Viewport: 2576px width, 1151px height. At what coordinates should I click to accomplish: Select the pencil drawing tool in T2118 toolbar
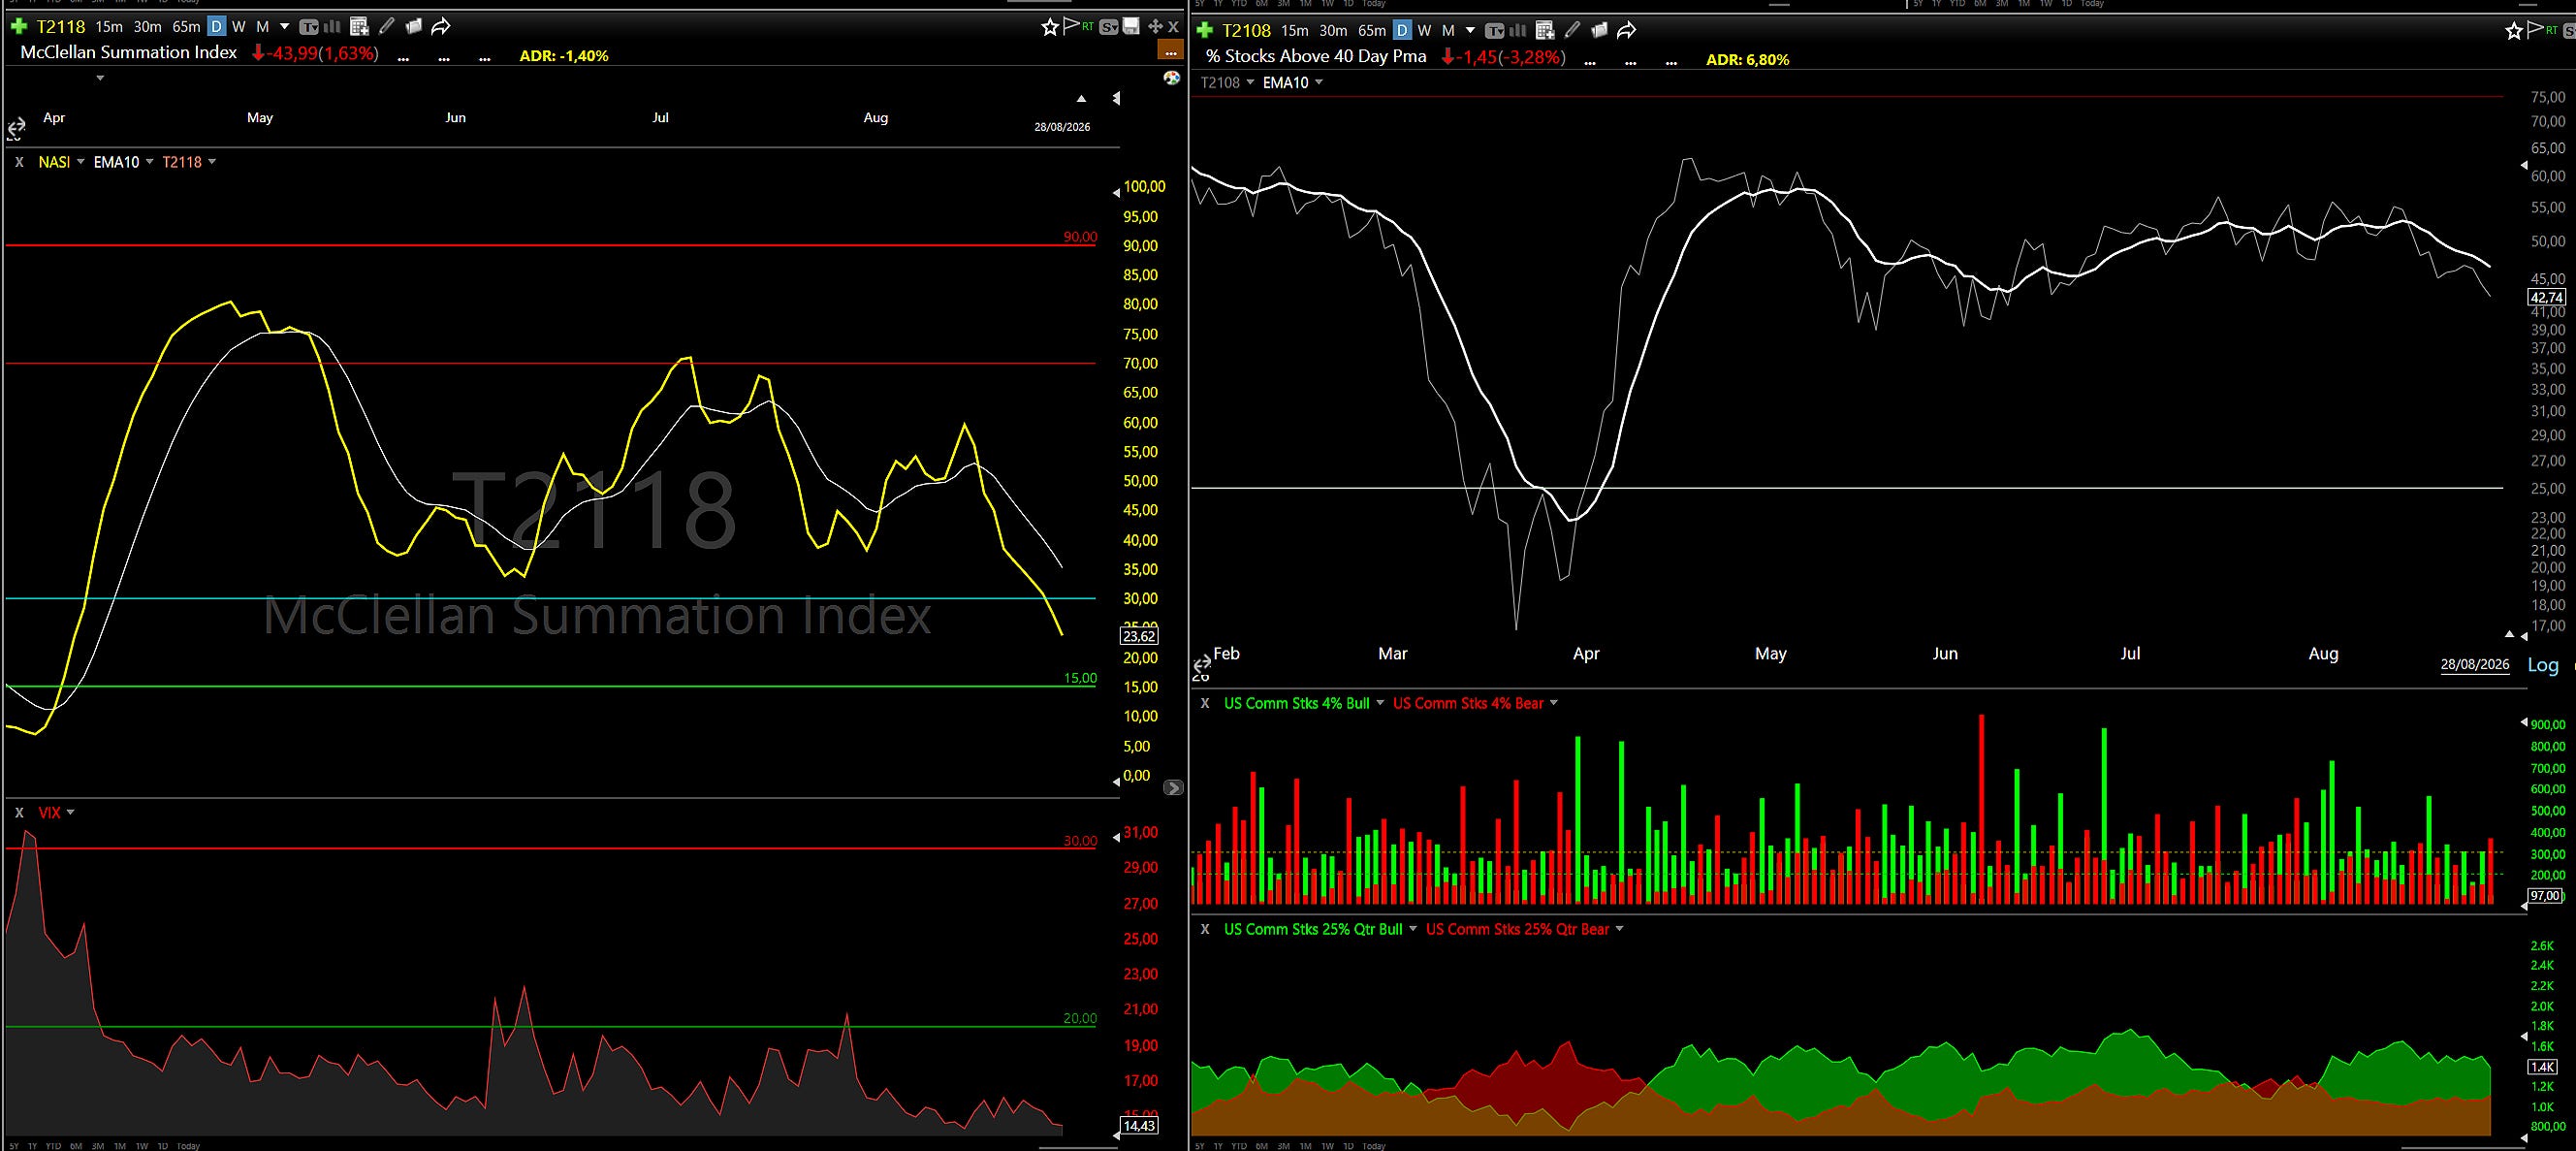387,26
